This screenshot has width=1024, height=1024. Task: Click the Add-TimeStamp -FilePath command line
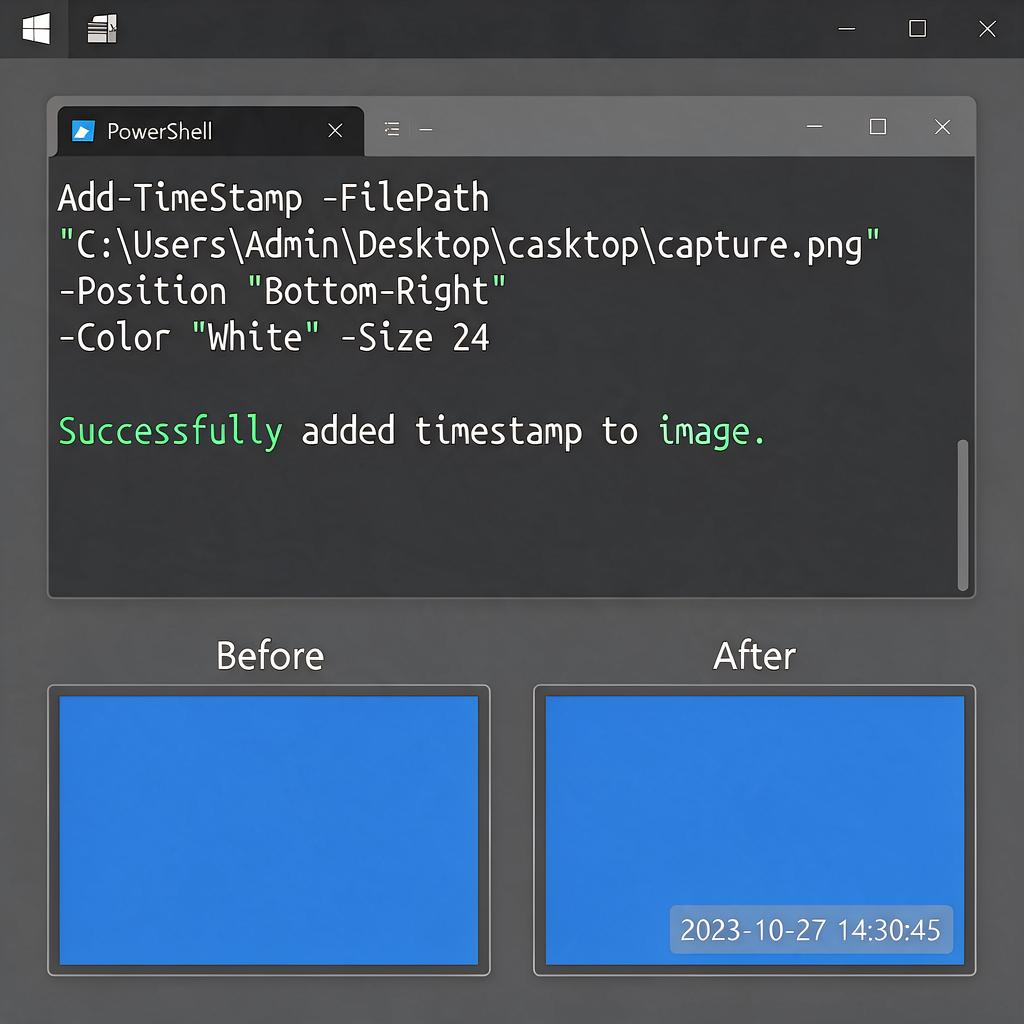(x=274, y=198)
